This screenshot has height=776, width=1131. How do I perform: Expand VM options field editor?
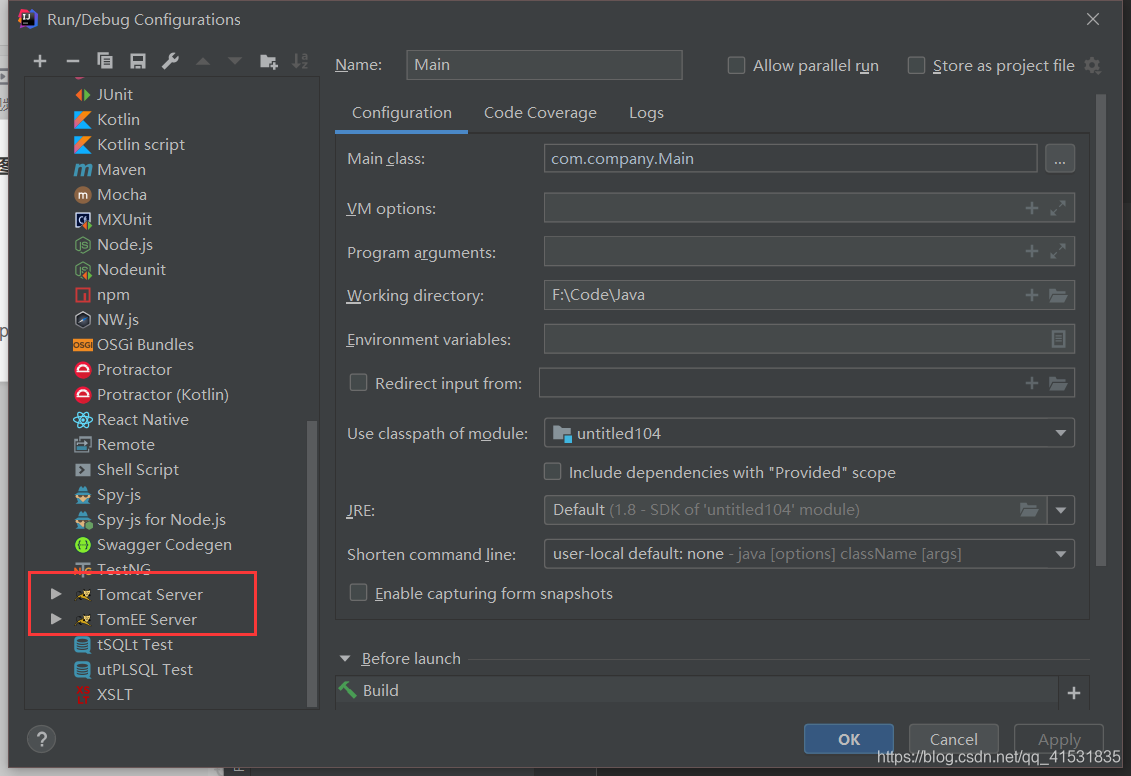point(1058,208)
